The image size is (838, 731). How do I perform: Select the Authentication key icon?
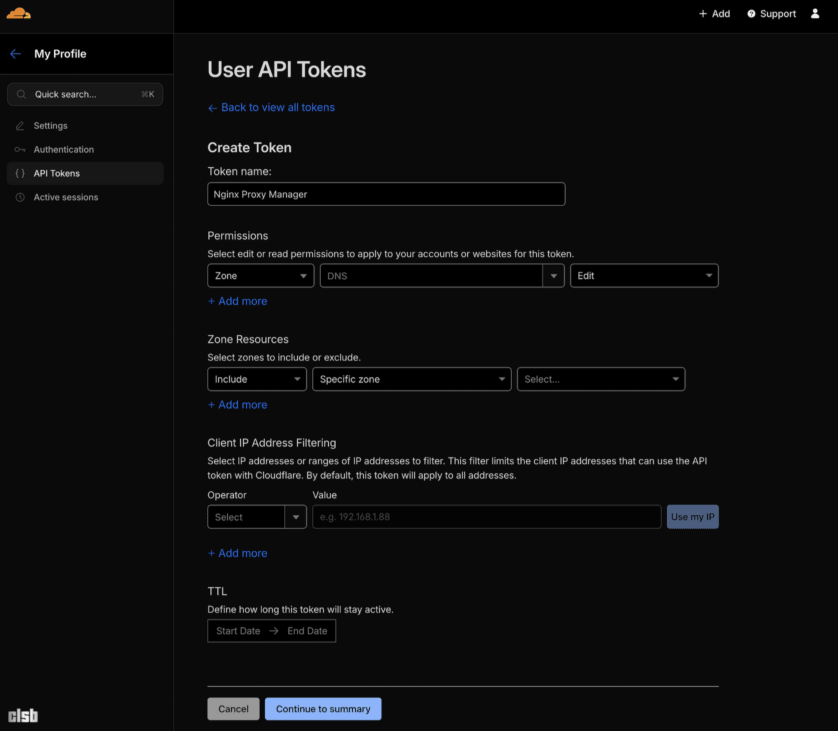22,149
